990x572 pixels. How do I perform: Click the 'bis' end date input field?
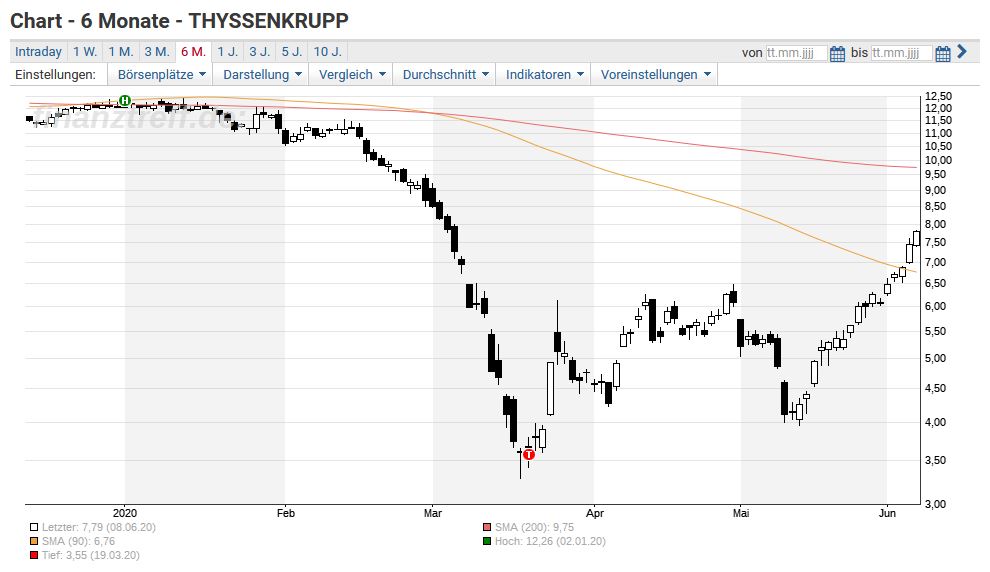tap(901, 53)
